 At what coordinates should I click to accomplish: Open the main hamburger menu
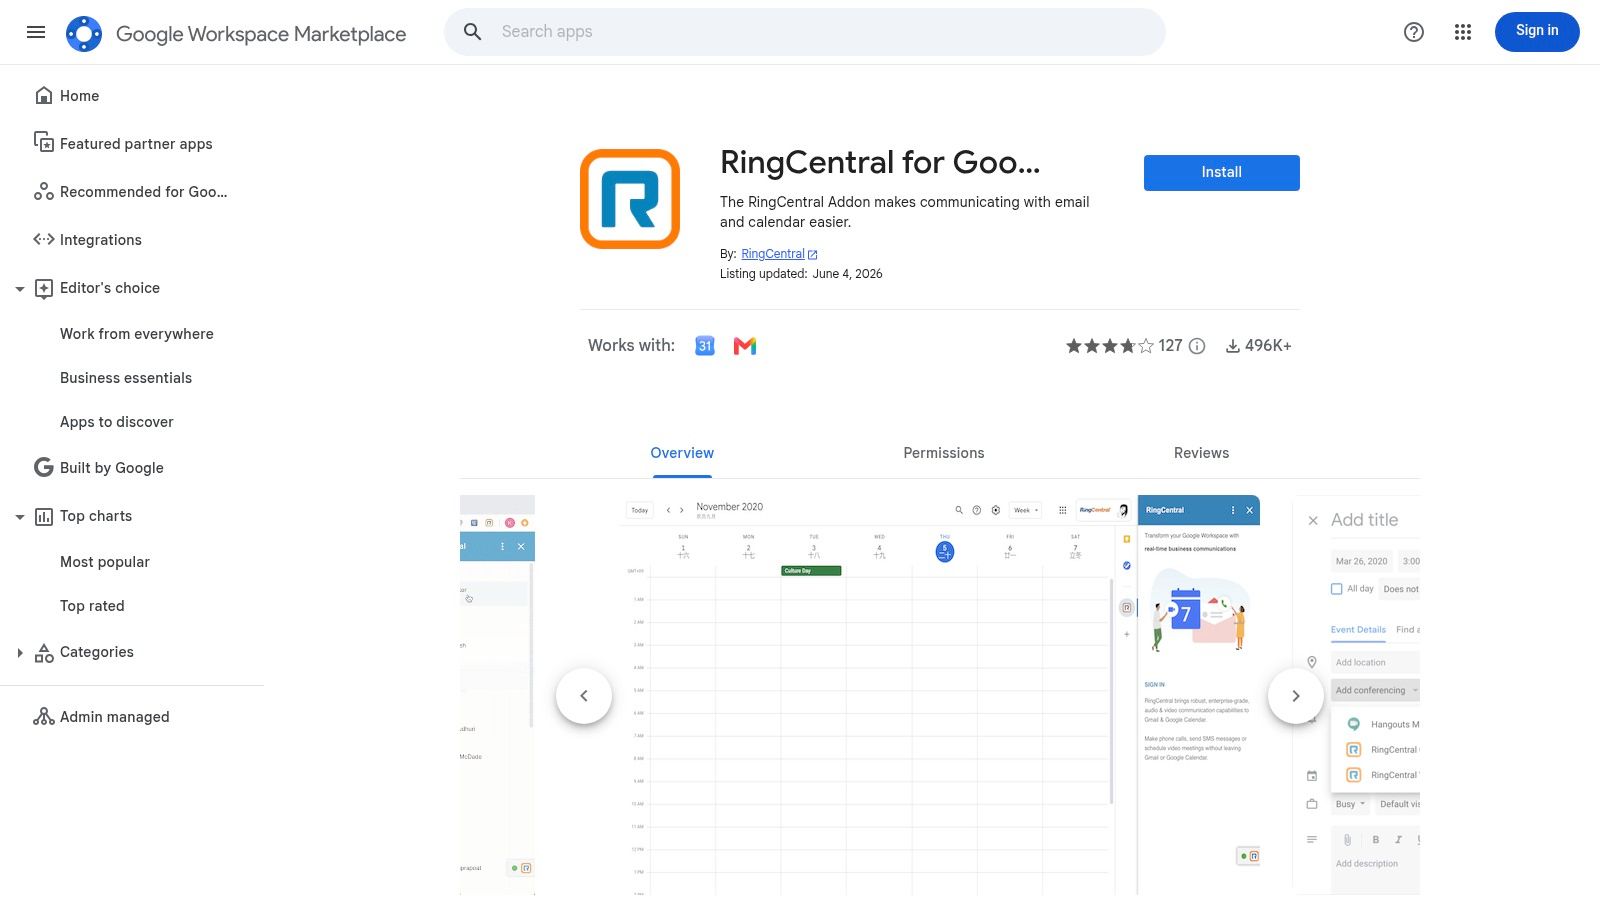pyautogui.click(x=36, y=32)
